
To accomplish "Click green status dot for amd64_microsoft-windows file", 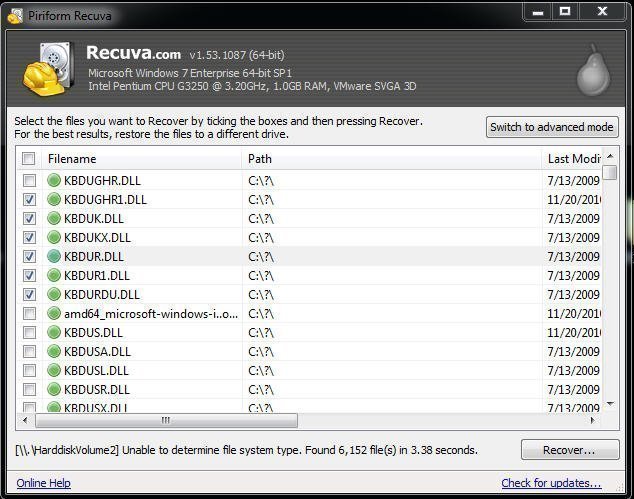I will (x=54, y=313).
